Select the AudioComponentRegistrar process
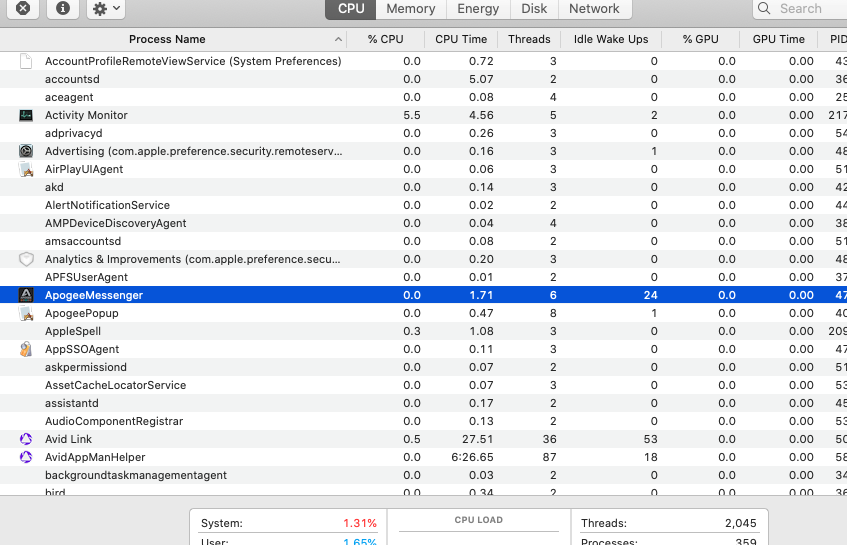847x545 pixels. (x=424, y=421)
